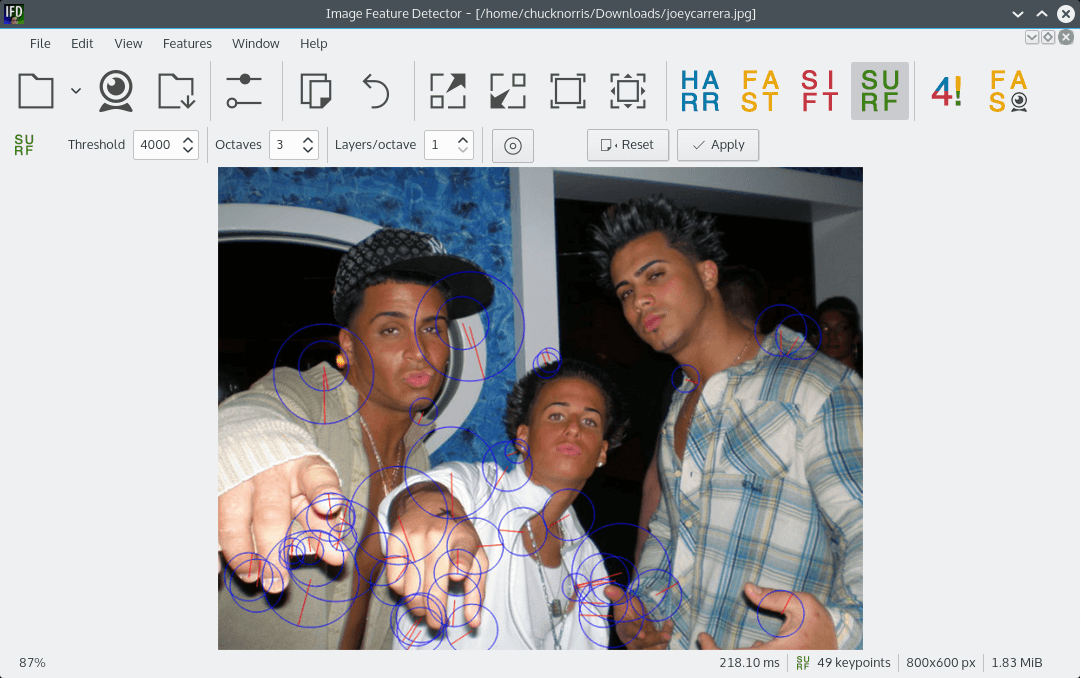The width and height of the screenshot is (1081, 678).
Task: Save the detected features image
Action: (x=177, y=90)
